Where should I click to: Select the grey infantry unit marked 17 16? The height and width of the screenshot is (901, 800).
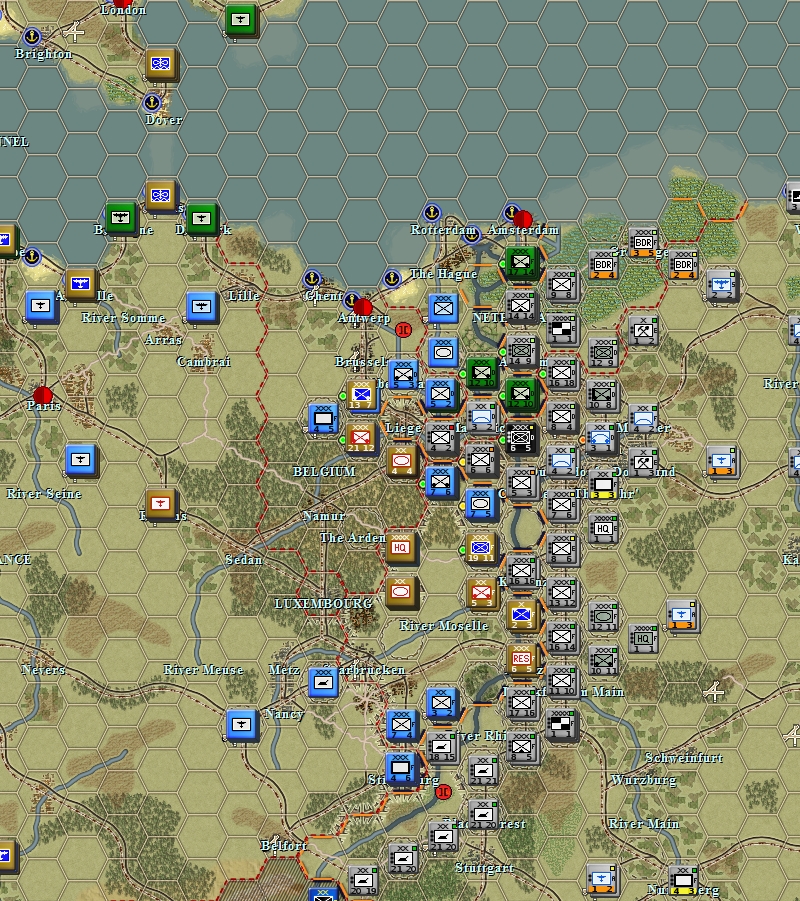pos(522,702)
